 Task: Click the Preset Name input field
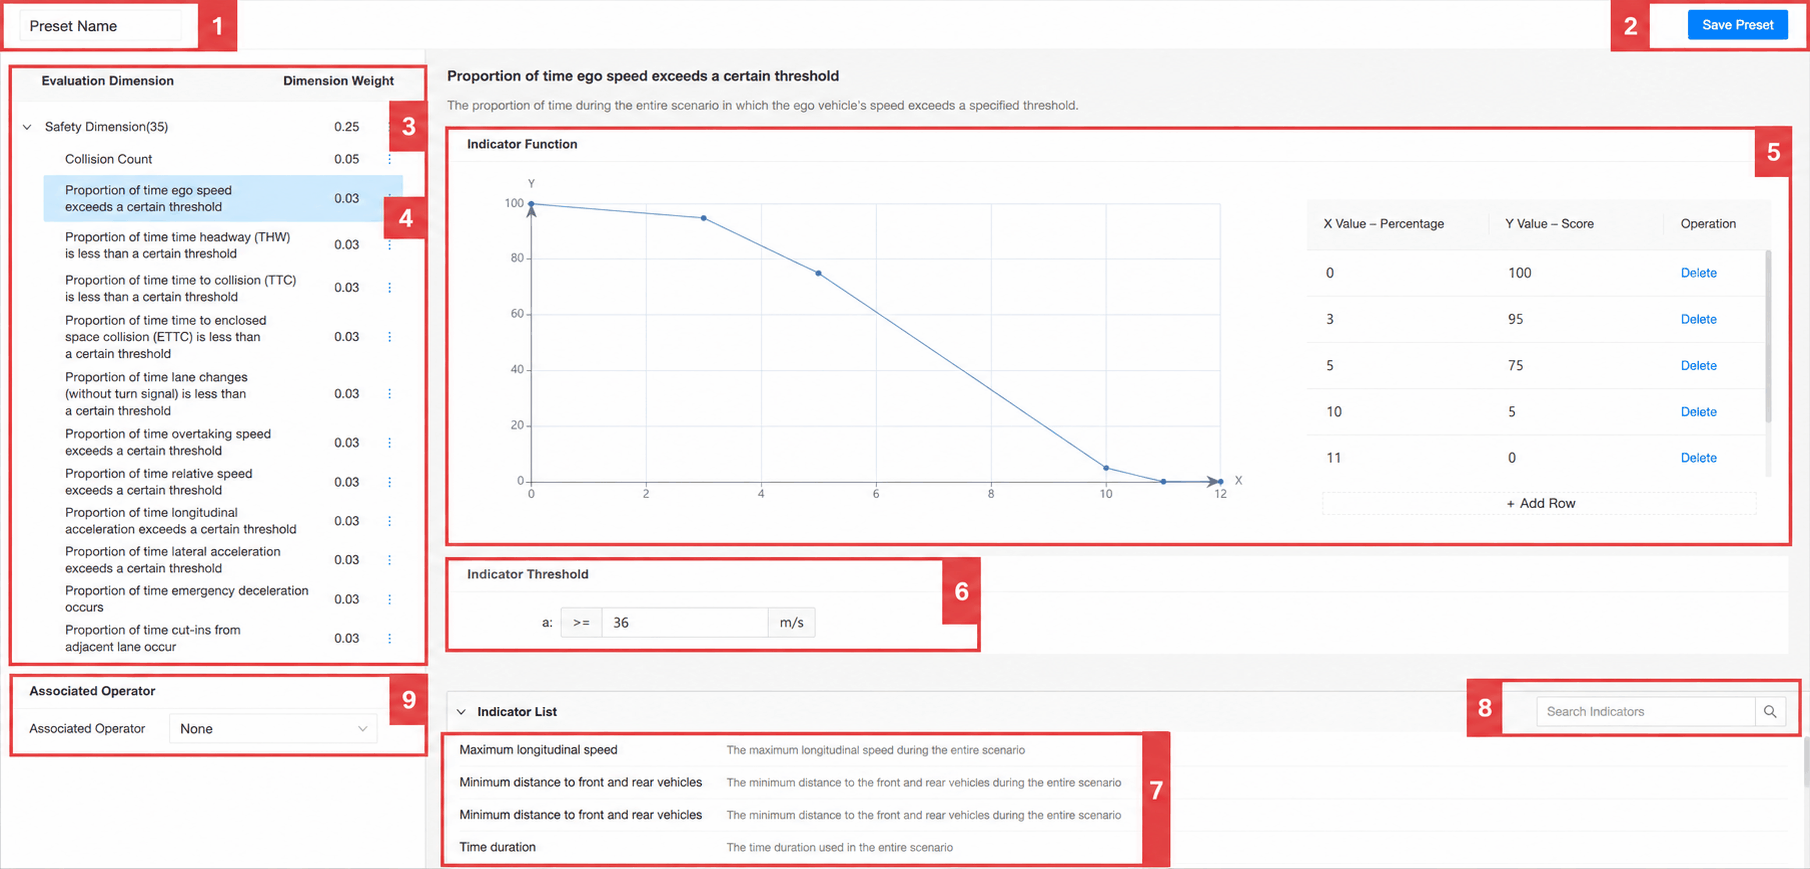100,26
